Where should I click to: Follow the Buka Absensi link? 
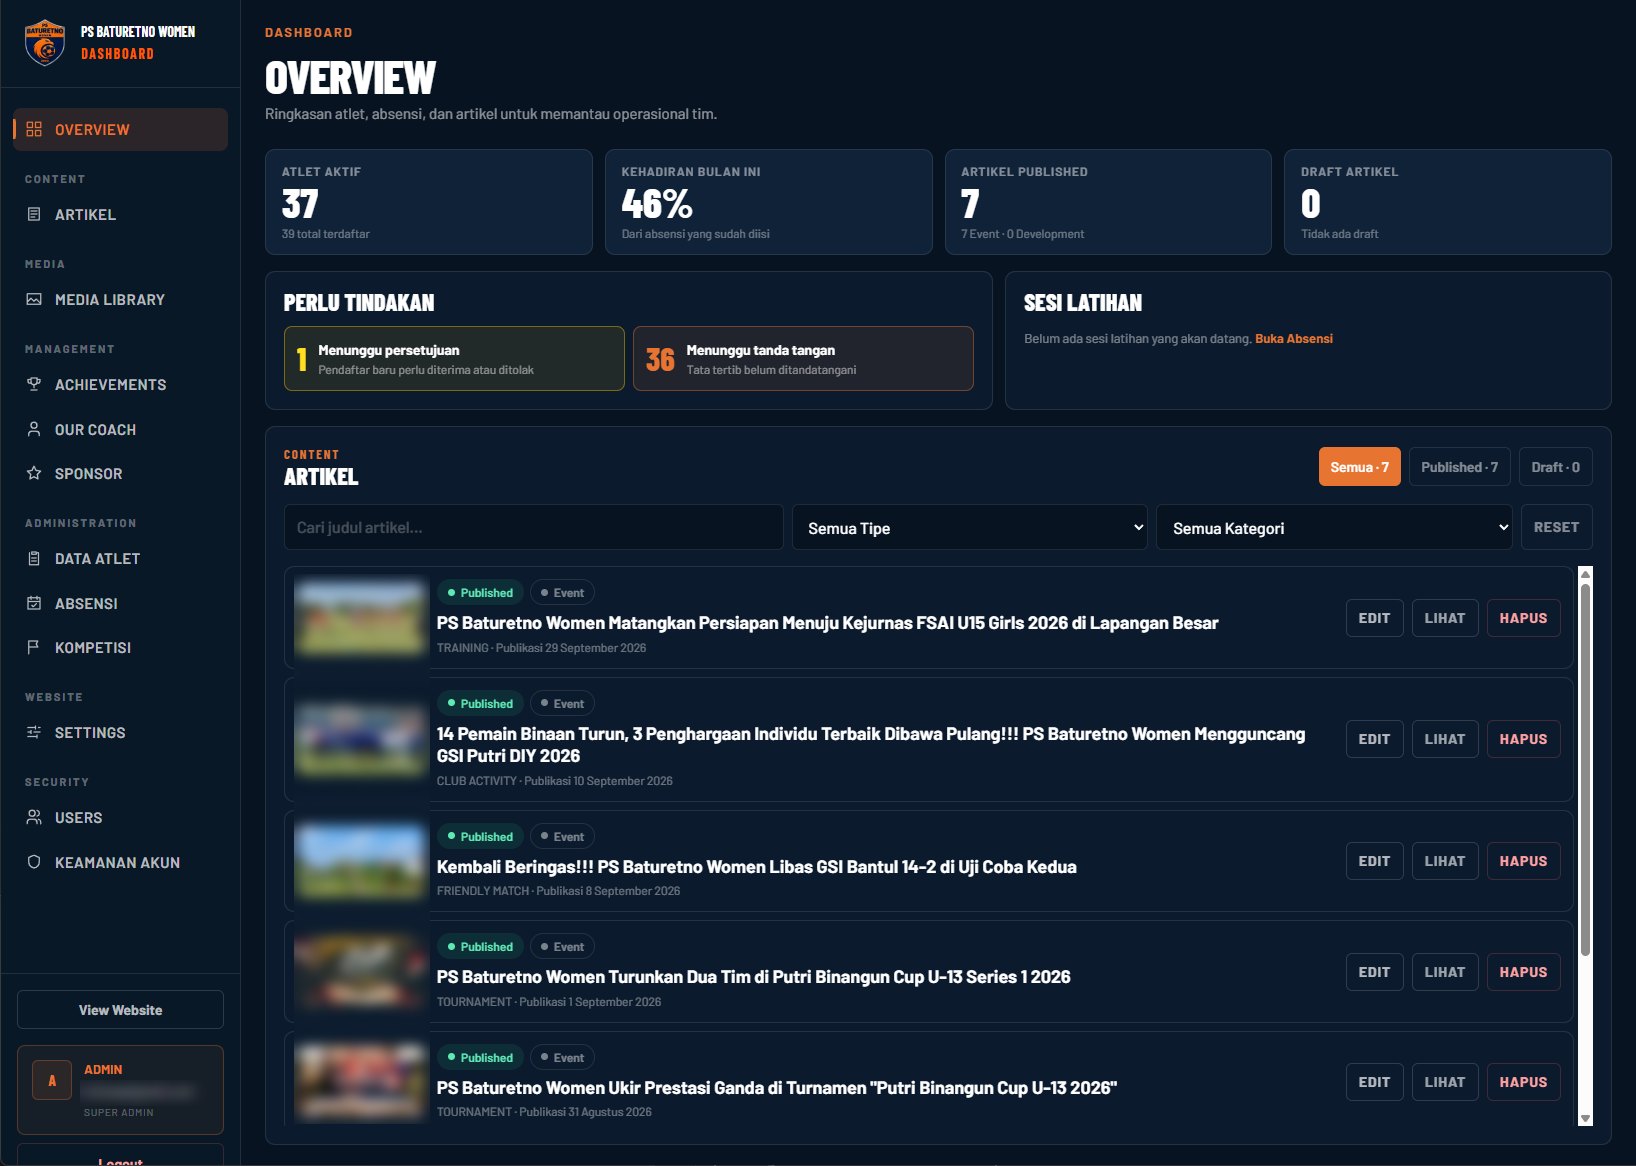(x=1294, y=339)
